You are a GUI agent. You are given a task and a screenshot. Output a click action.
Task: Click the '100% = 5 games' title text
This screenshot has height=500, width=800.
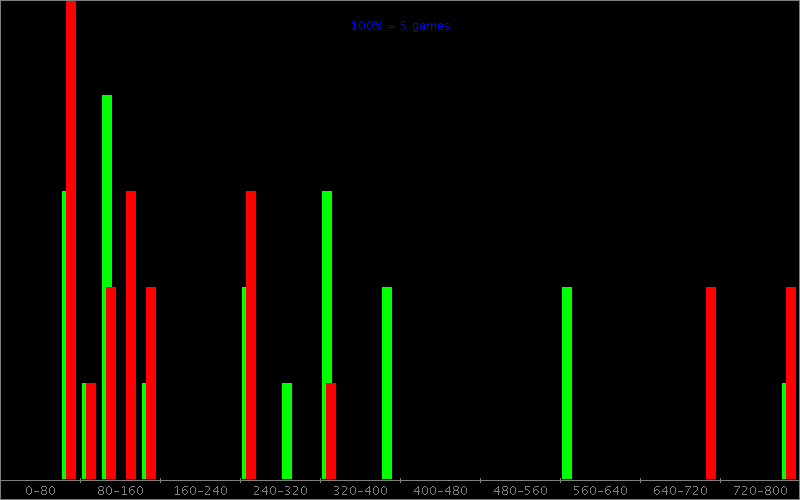pos(400,26)
